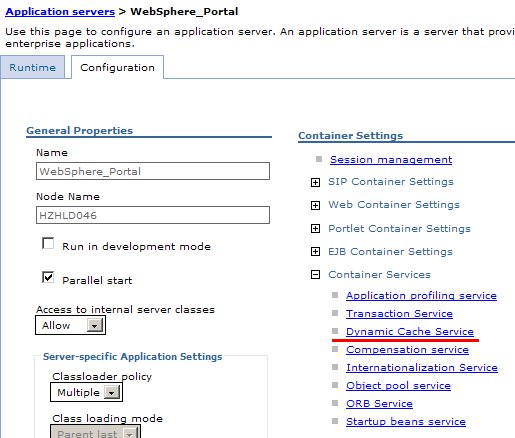This screenshot has width=515, height=438.
Task: Open the Transaction Service link
Action: point(399,314)
